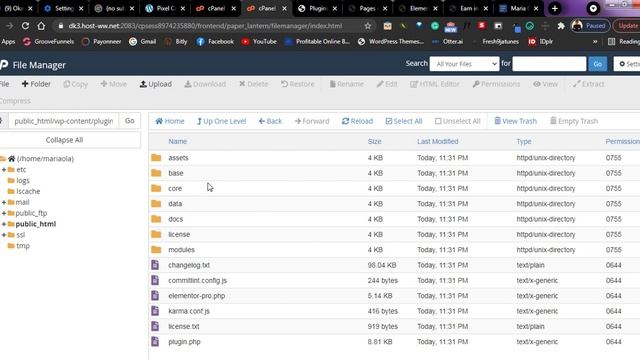Screen dimensions: 640x360
Task: Go Up One Level
Action: click(x=221, y=121)
